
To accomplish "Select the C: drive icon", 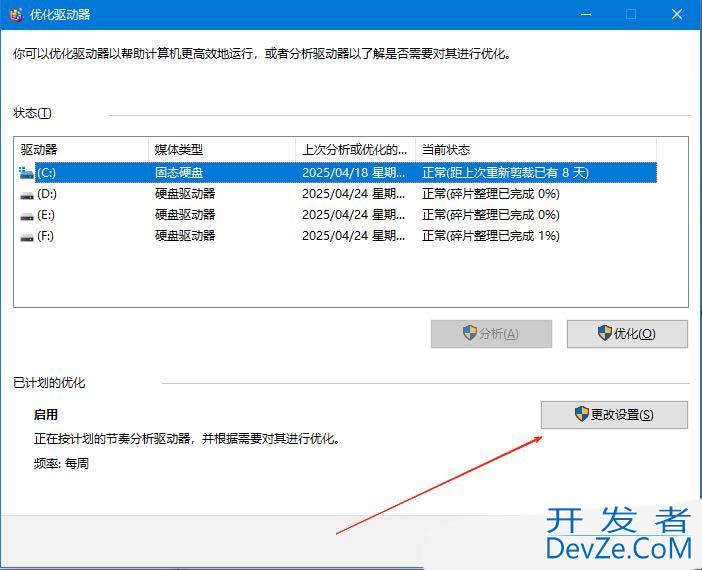I will pyautogui.click(x=26, y=173).
